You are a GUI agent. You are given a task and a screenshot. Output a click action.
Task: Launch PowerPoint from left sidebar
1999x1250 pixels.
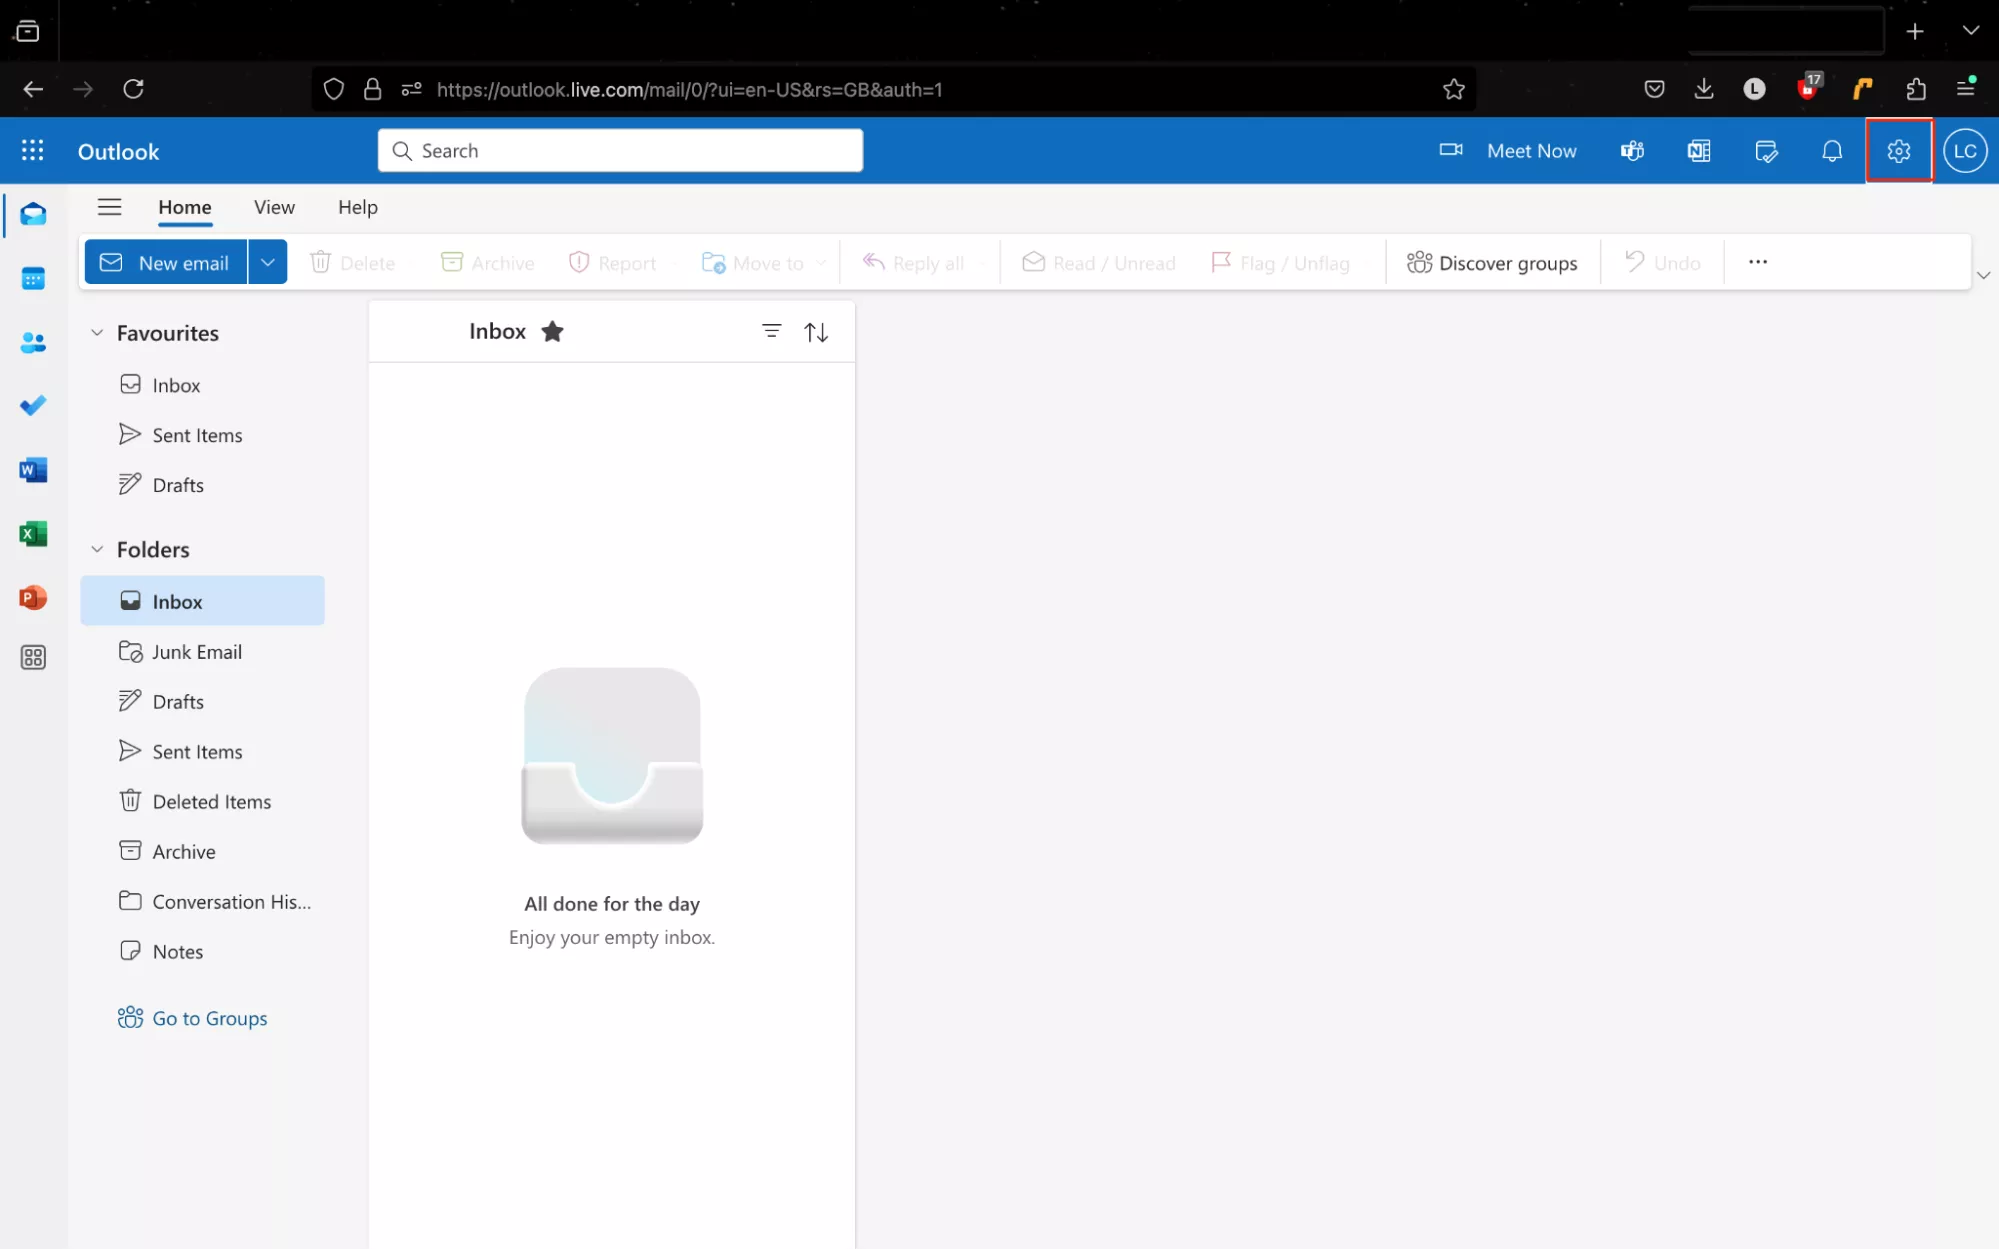pyautogui.click(x=33, y=598)
